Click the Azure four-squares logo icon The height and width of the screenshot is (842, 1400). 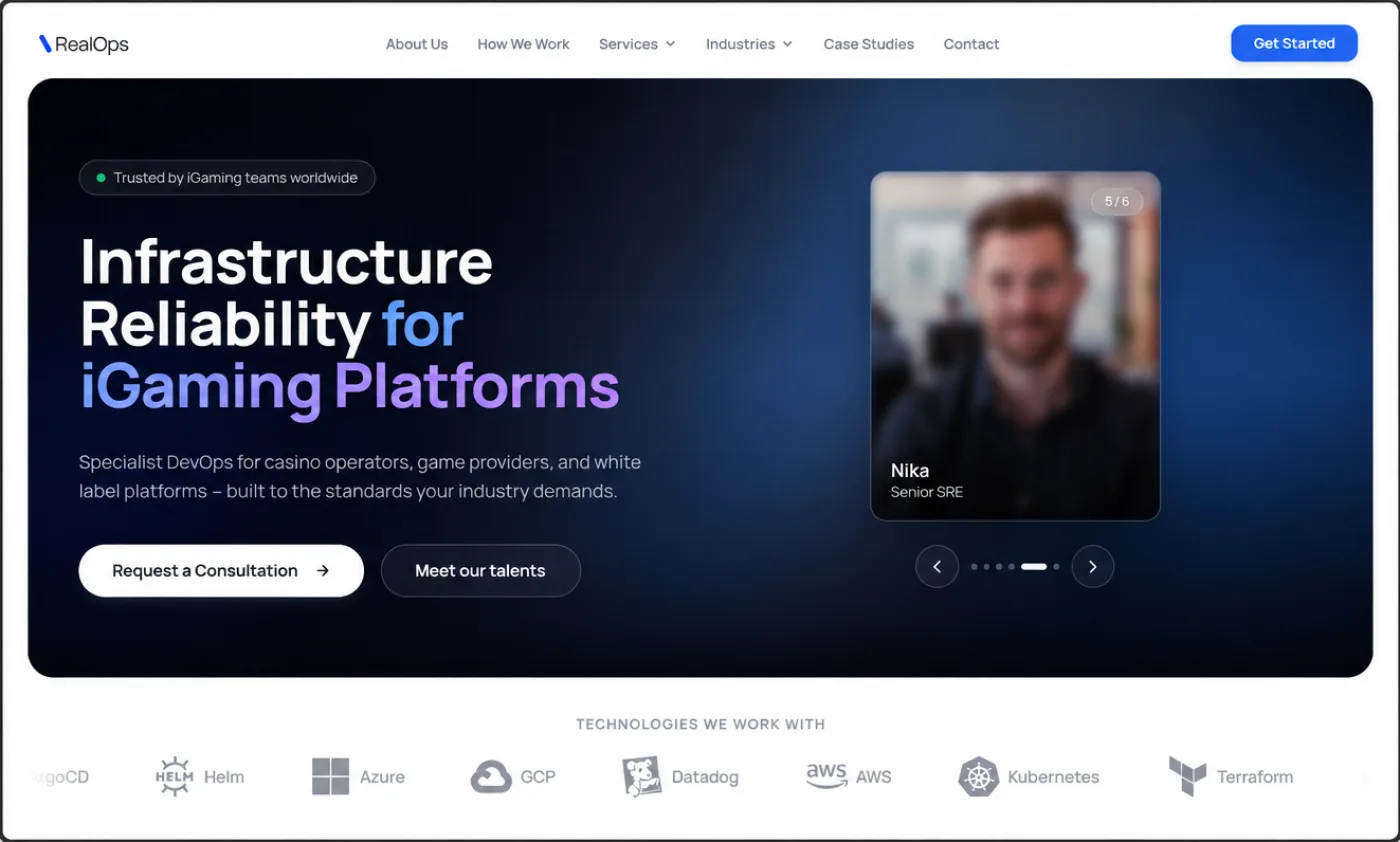coord(330,777)
